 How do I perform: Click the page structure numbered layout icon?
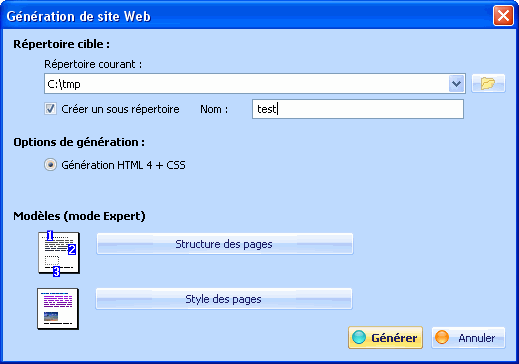[x=59, y=254]
